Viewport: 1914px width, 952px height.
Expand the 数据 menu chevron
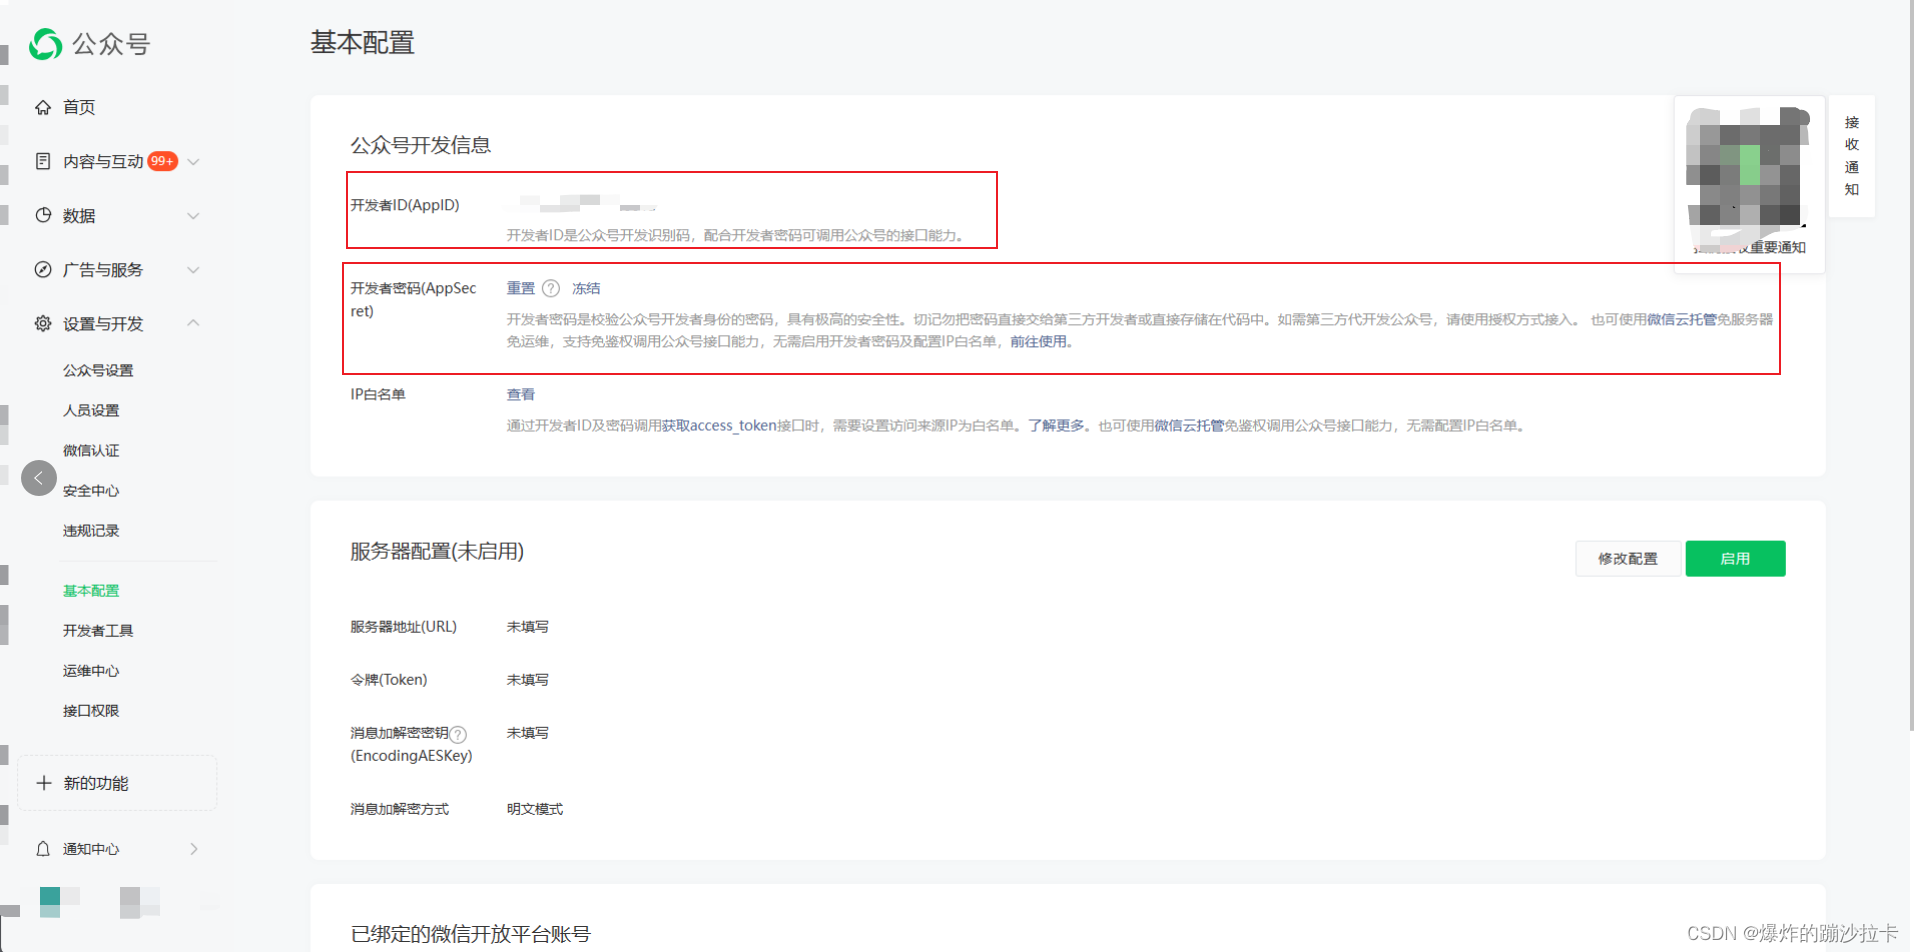[x=194, y=215]
